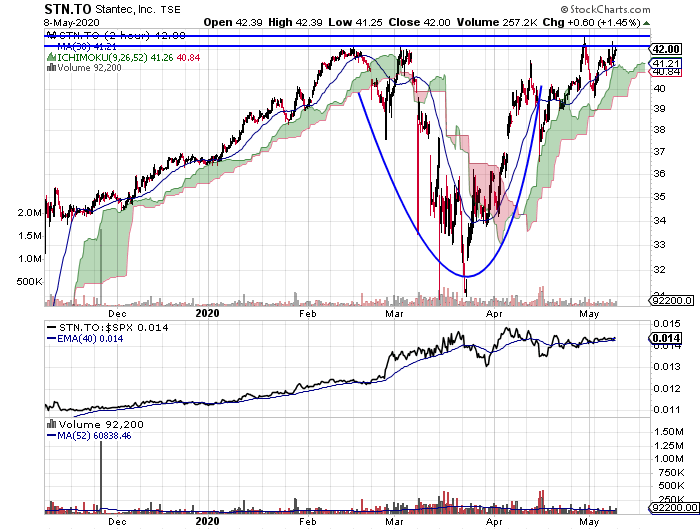Viewport: 700px width, 530px height.
Task: Click the 500K volume scale label on the price panel
Action: [x=29, y=282]
